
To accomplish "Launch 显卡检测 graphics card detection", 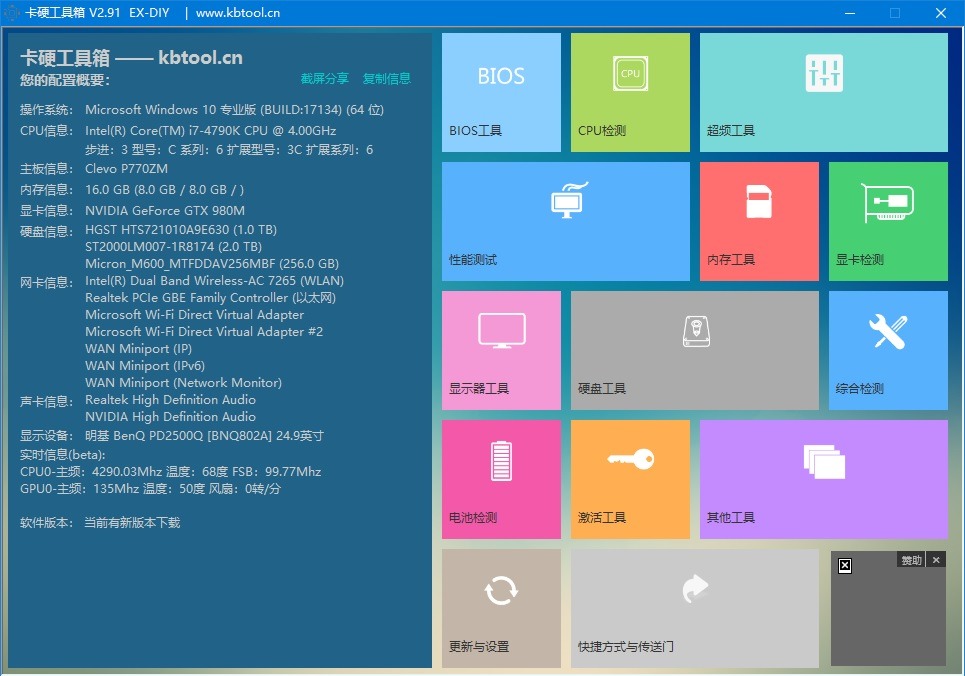I will pos(887,220).
